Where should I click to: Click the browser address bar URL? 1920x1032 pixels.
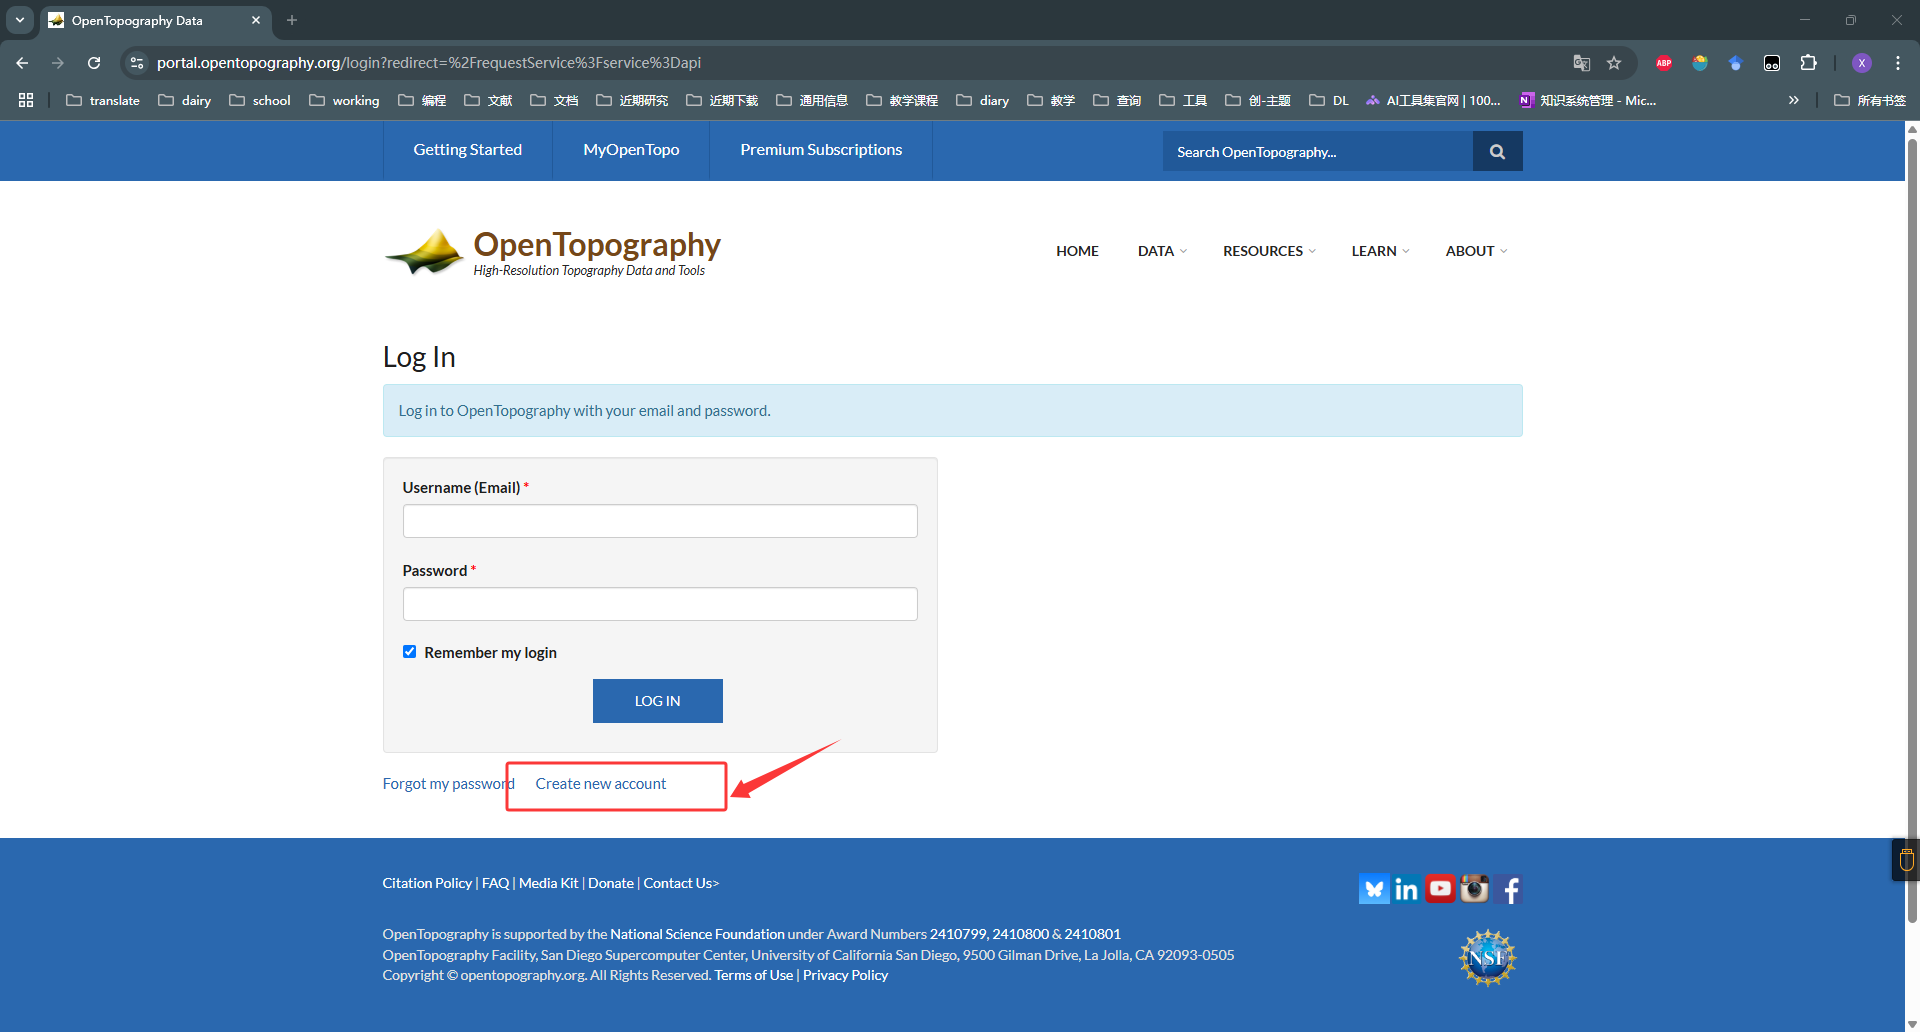tap(428, 63)
